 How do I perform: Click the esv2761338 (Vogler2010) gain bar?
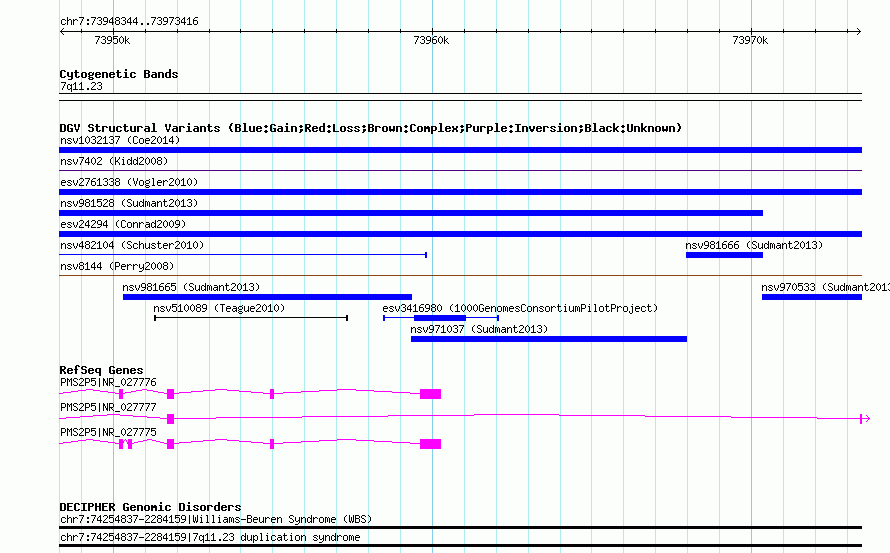pyautogui.click(x=460, y=192)
